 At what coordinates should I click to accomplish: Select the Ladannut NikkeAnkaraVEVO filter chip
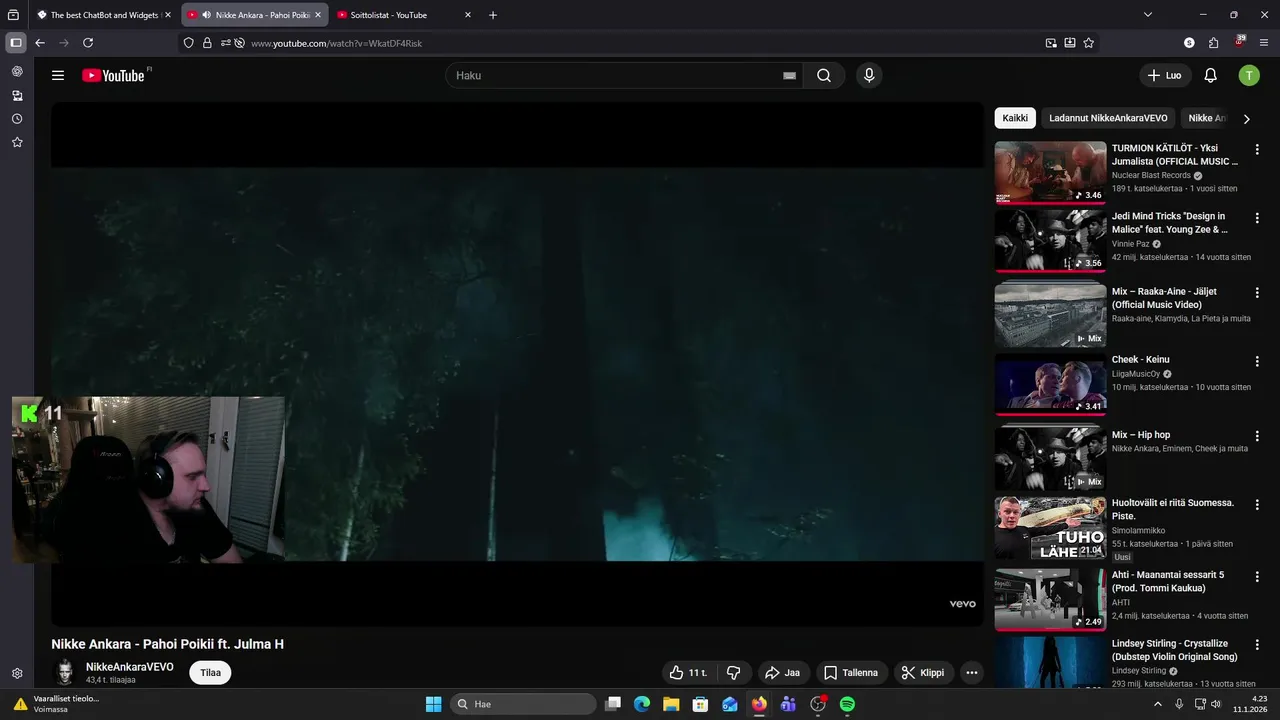(x=1108, y=118)
